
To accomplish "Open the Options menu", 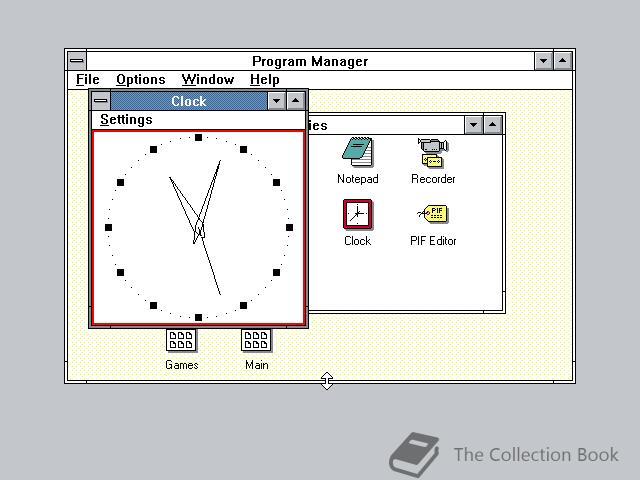I will point(141,80).
